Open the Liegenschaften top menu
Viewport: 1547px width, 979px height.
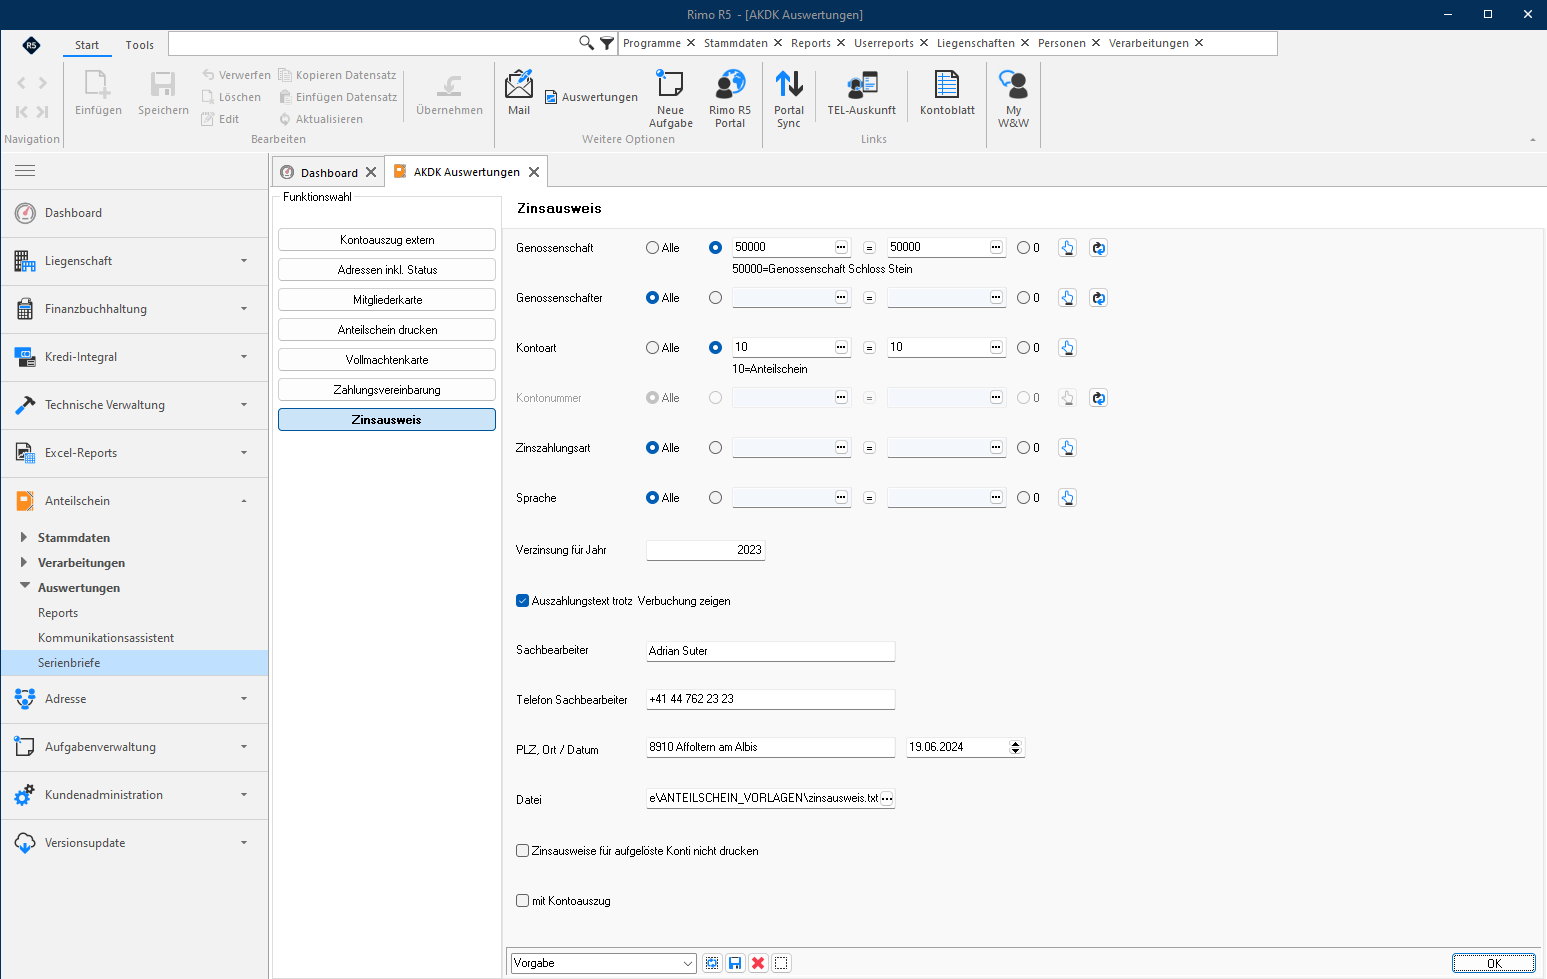pos(976,43)
